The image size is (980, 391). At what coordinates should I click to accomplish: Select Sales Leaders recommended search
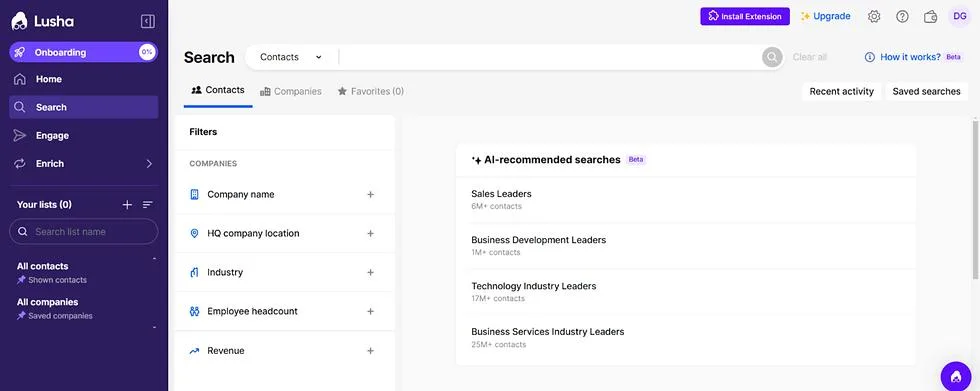click(x=686, y=199)
